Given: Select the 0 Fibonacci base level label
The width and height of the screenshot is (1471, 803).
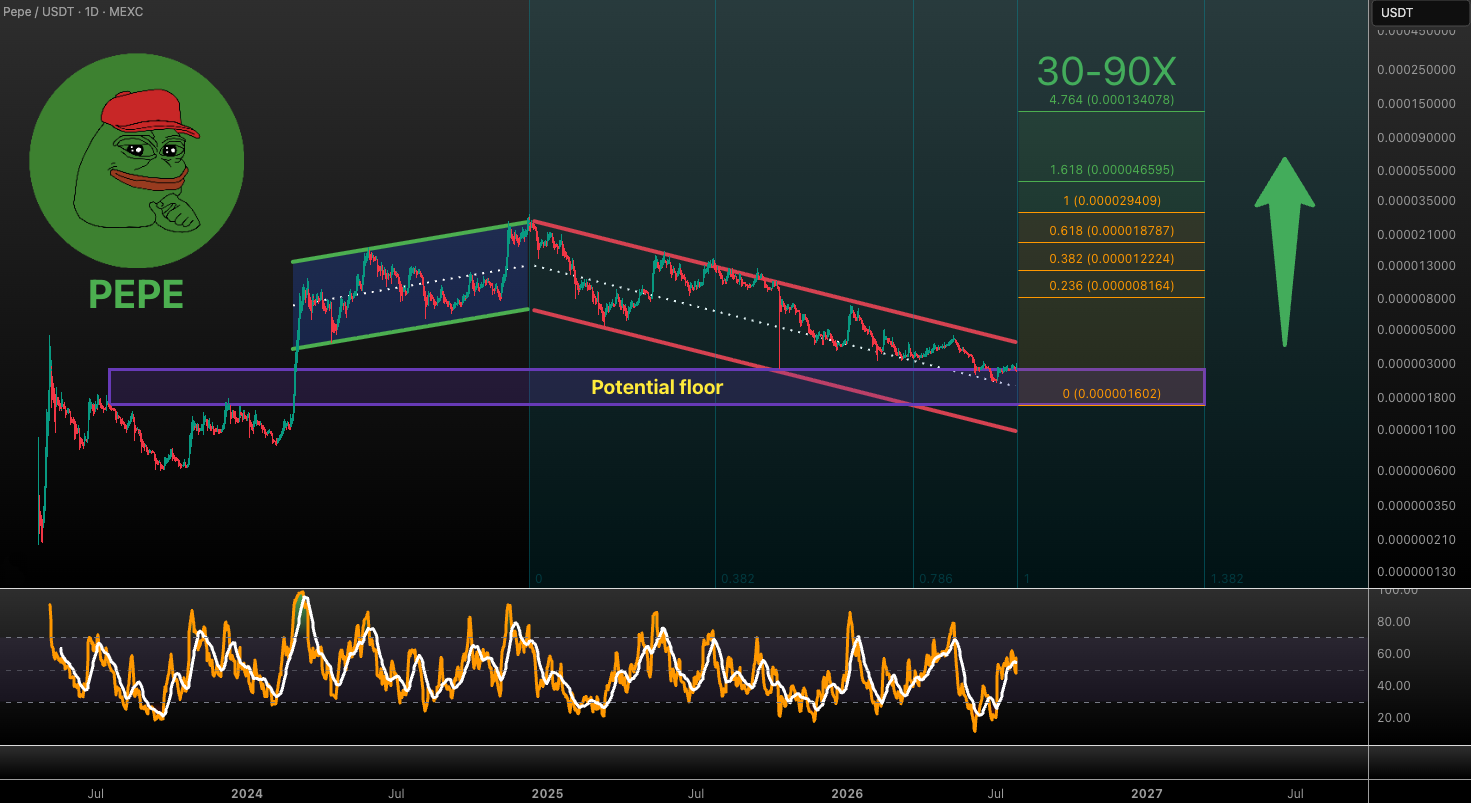Looking at the screenshot, I should pos(1111,394).
